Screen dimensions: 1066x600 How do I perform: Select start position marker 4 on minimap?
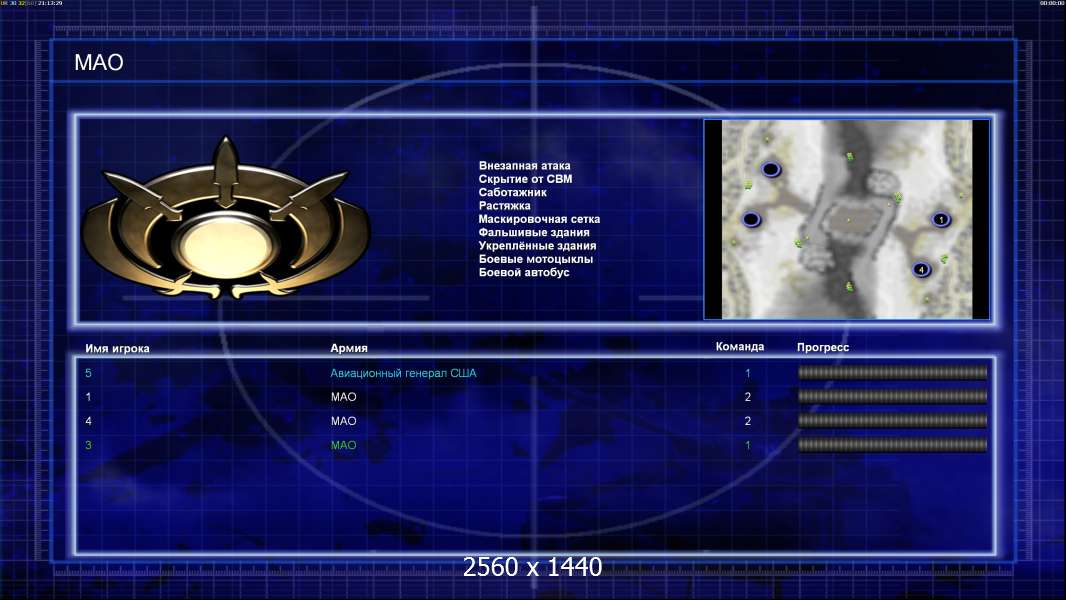pyautogui.click(x=921, y=270)
